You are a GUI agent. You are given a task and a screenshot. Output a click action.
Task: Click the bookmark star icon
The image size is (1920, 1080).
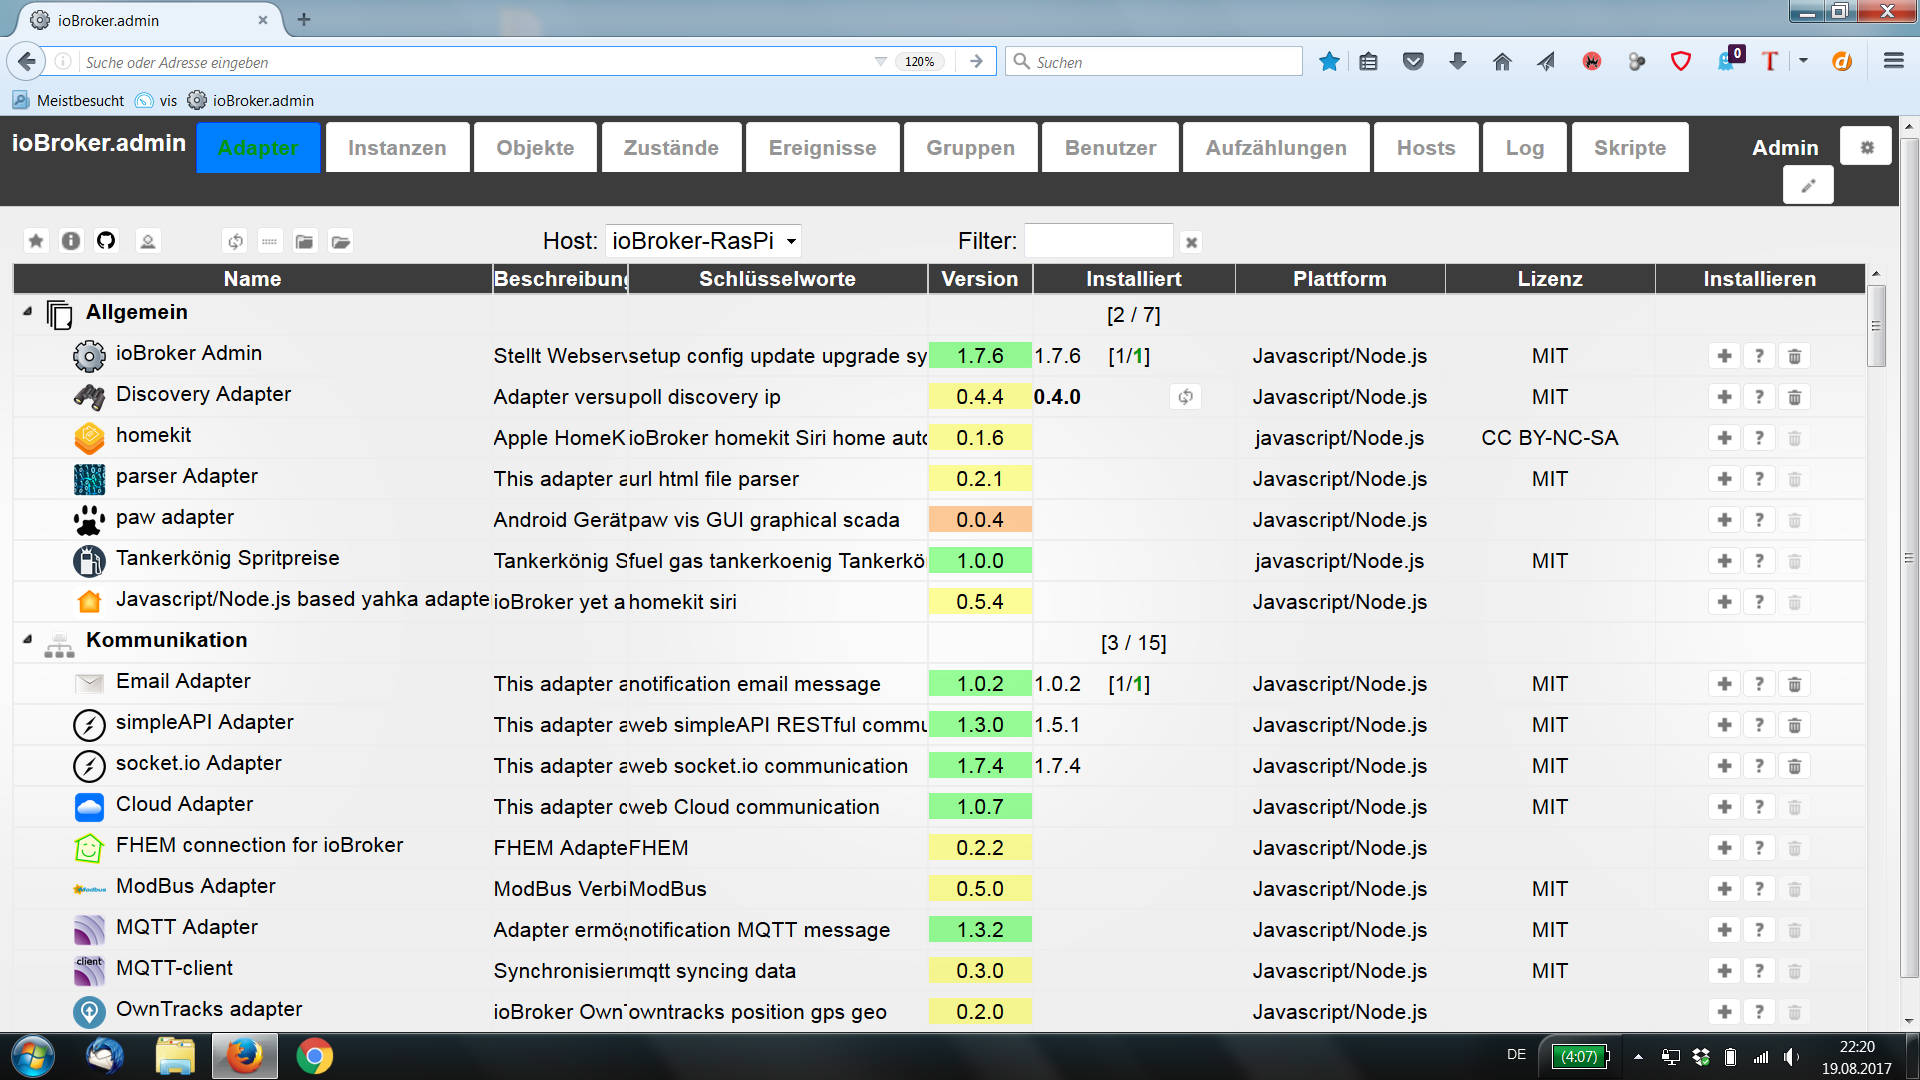(1329, 61)
